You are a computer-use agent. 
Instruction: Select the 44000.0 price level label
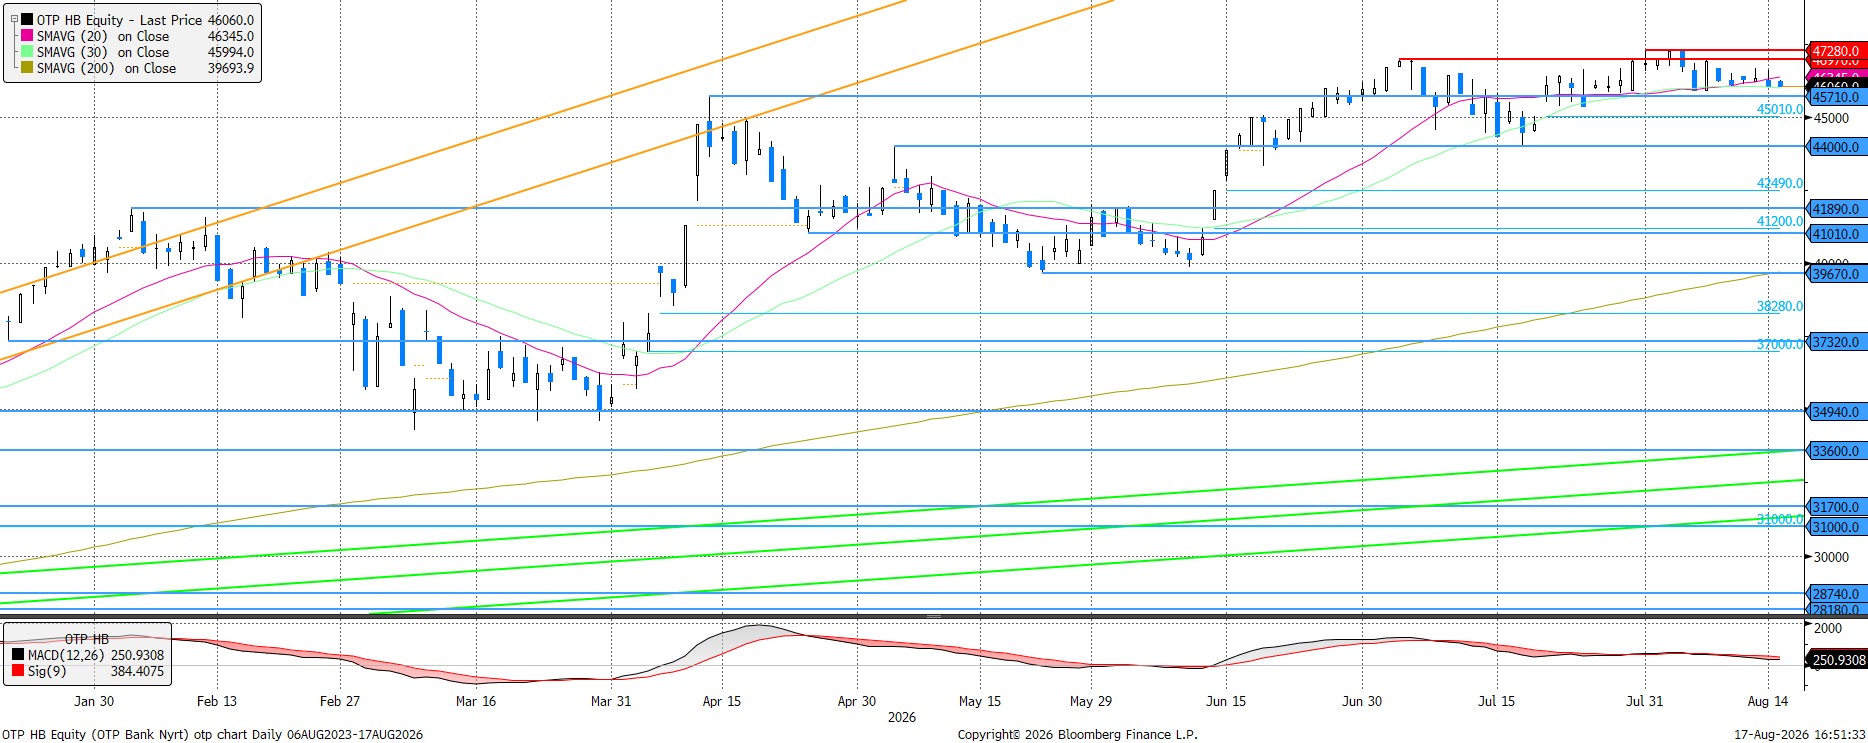point(1835,147)
